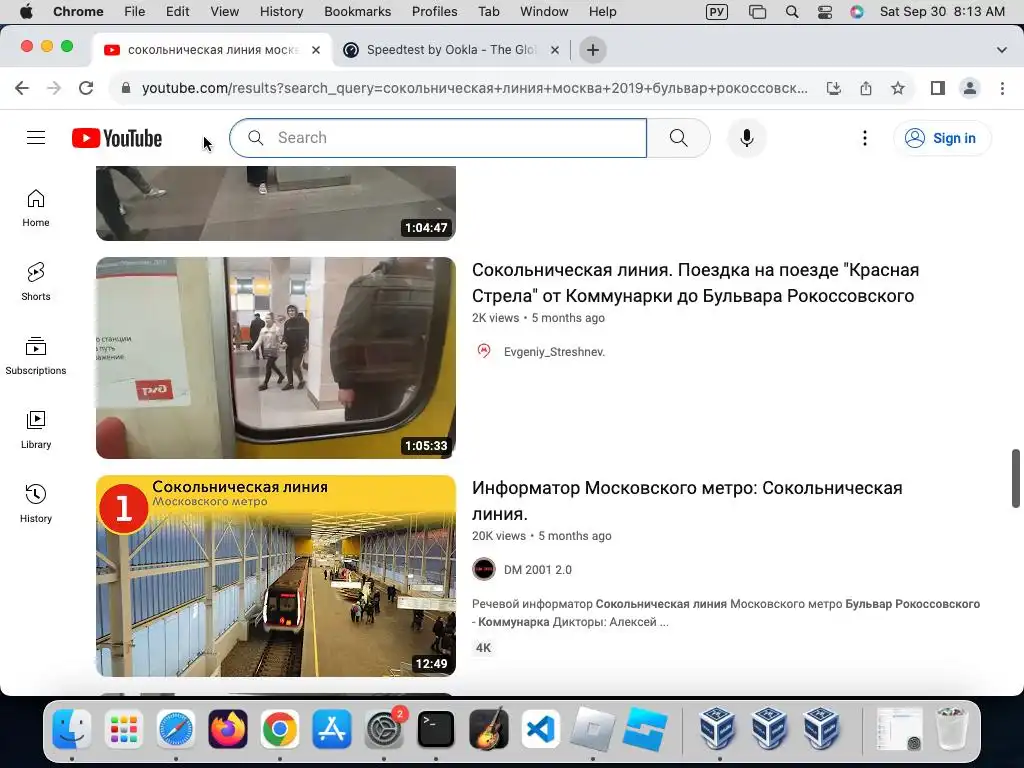This screenshot has width=1024, height=768.
Task: Click the 4K badge
Action: click(x=483, y=648)
